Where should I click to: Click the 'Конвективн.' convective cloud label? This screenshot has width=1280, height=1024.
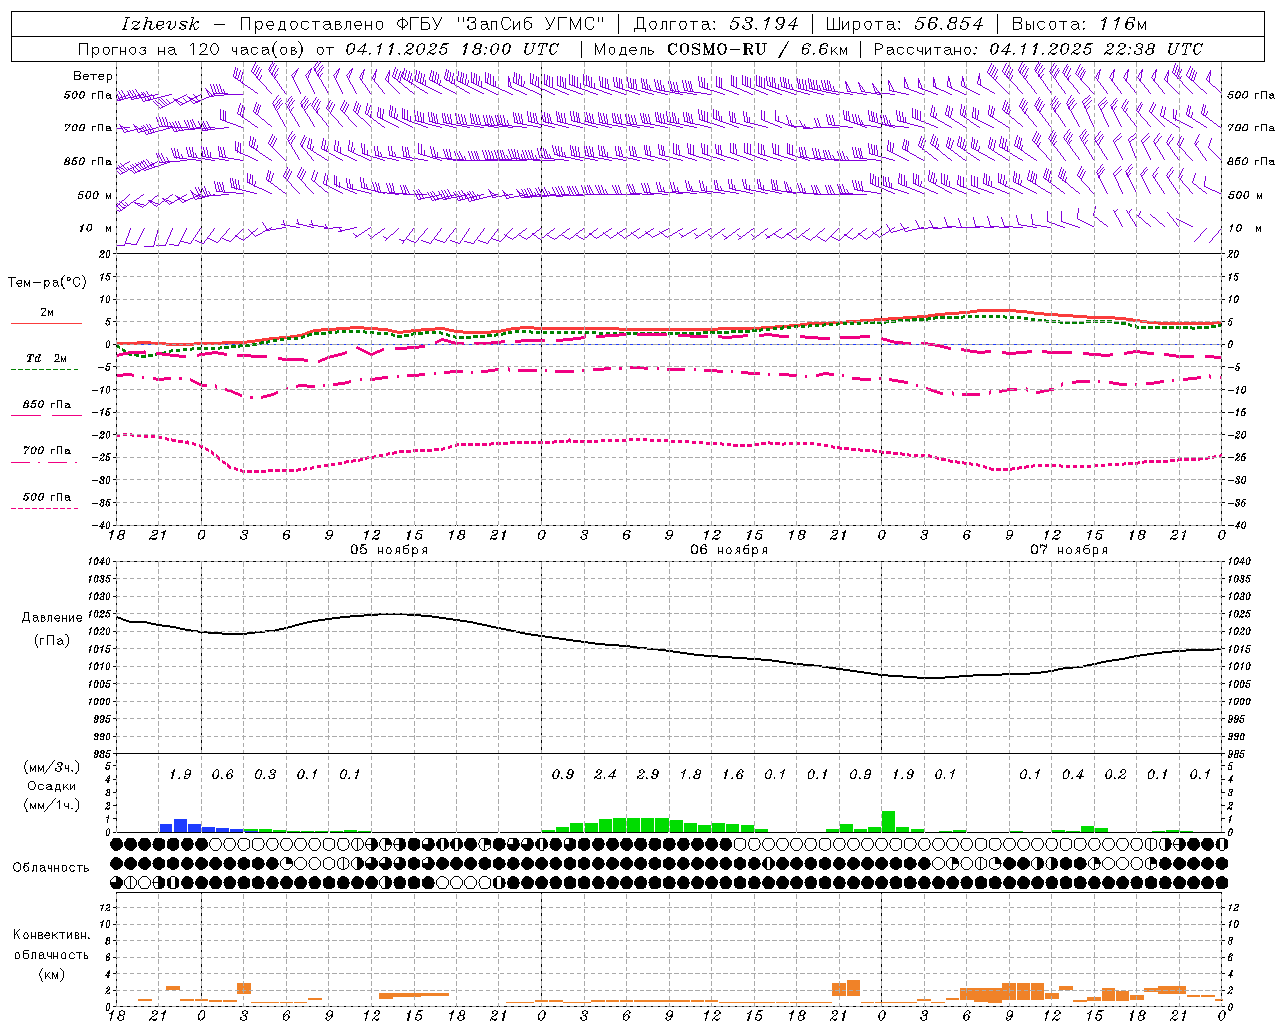coord(51,935)
